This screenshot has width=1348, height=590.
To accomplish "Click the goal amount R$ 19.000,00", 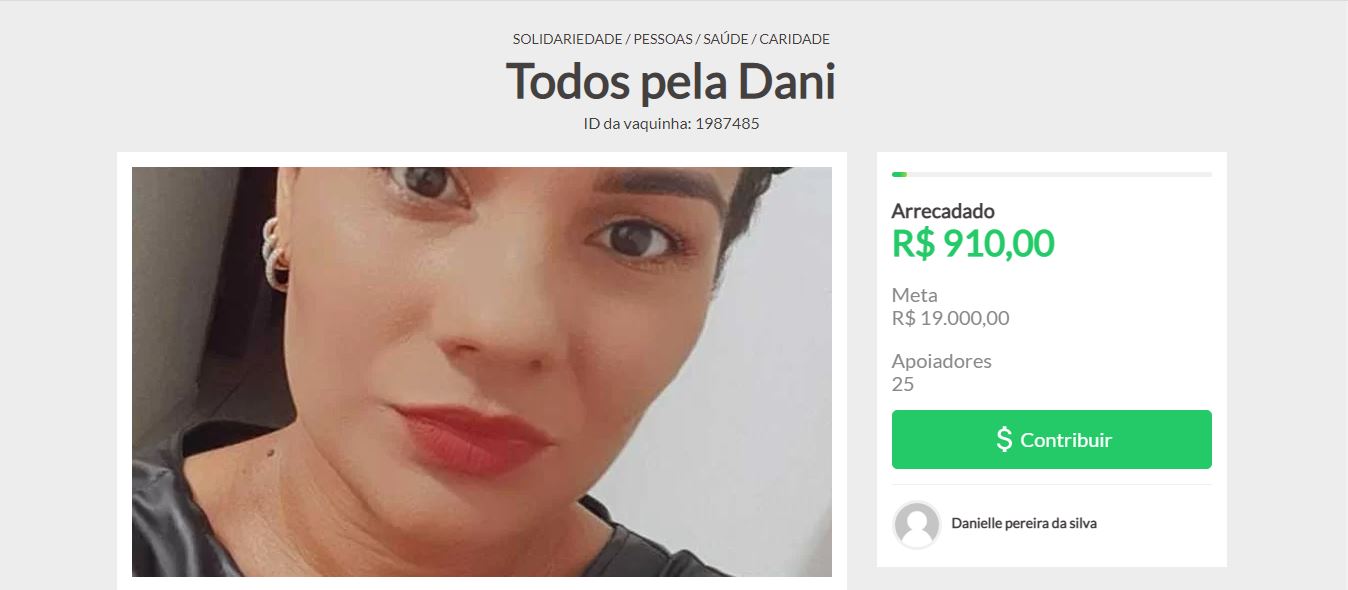I will (950, 319).
